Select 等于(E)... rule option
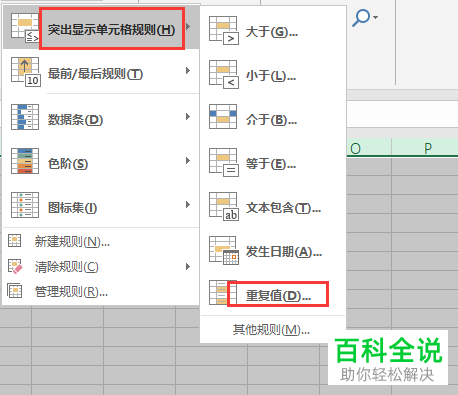 coord(273,163)
